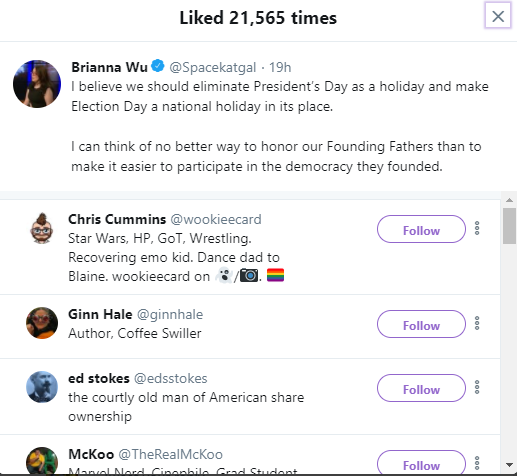The width and height of the screenshot is (517, 476).
Task: View Ginn Hale's profile picture
Action: pos(42,323)
